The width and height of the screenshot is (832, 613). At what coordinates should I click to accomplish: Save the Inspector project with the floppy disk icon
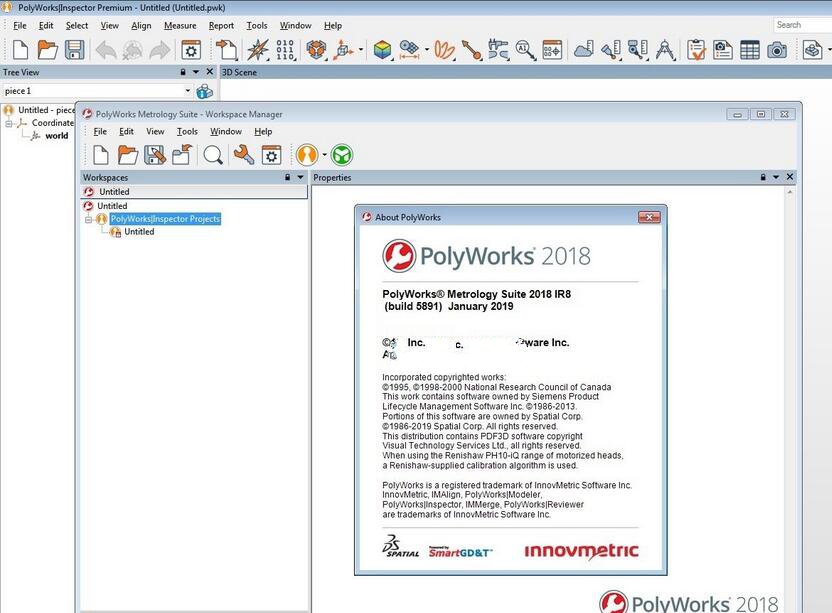point(74,50)
